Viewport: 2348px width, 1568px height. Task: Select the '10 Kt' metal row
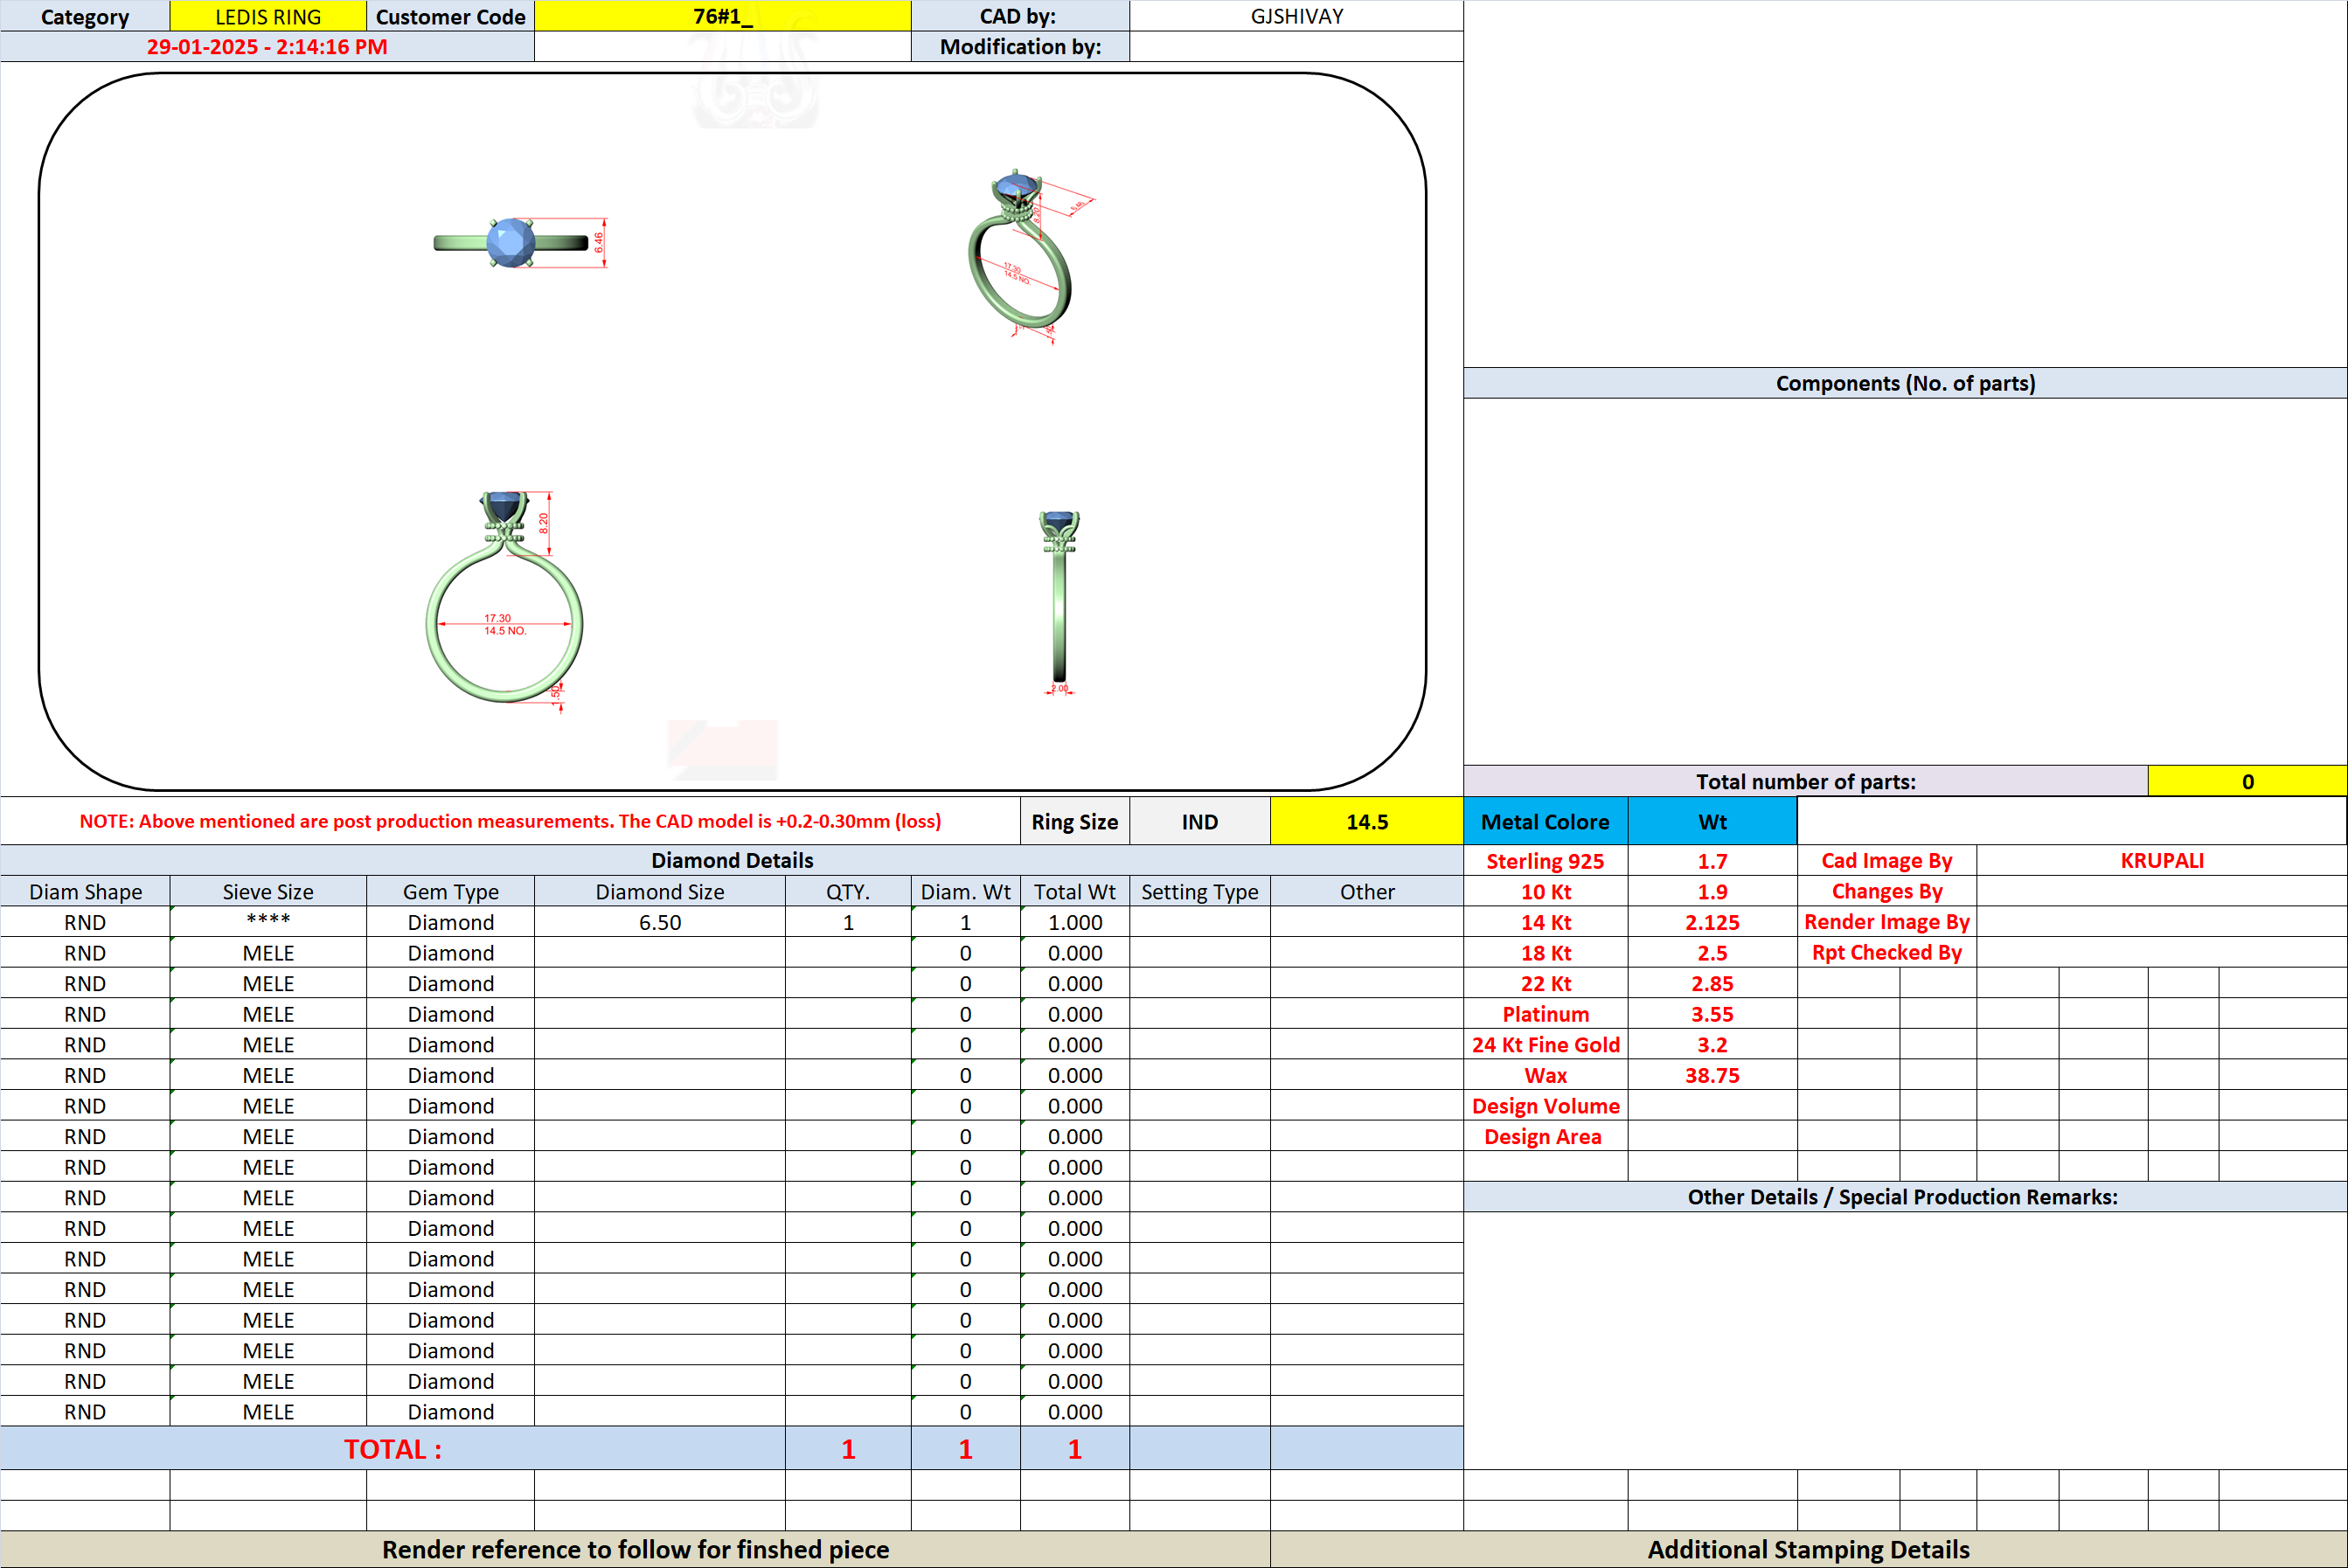coord(1545,891)
